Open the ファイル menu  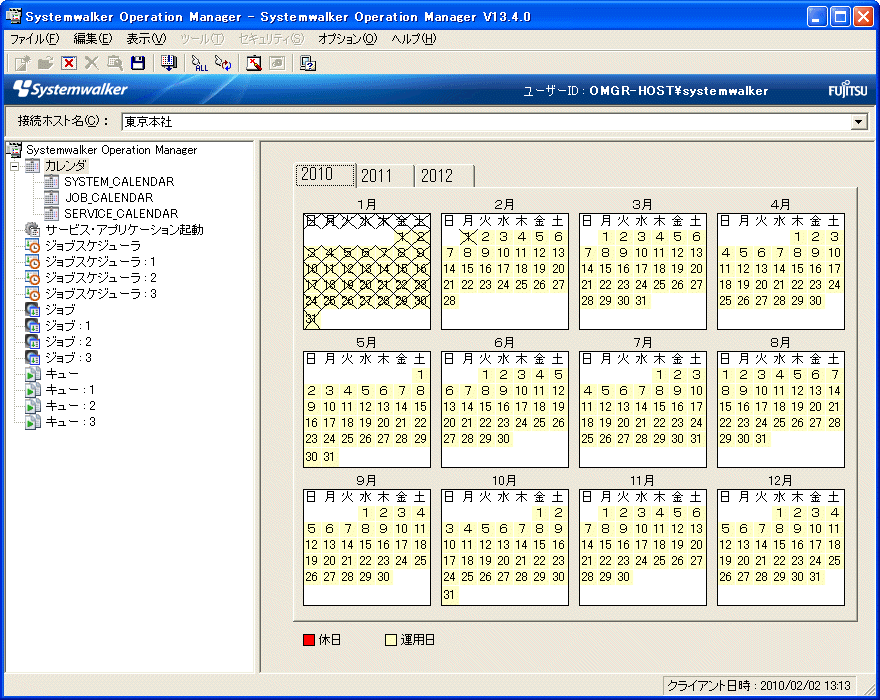(x=35, y=39)
